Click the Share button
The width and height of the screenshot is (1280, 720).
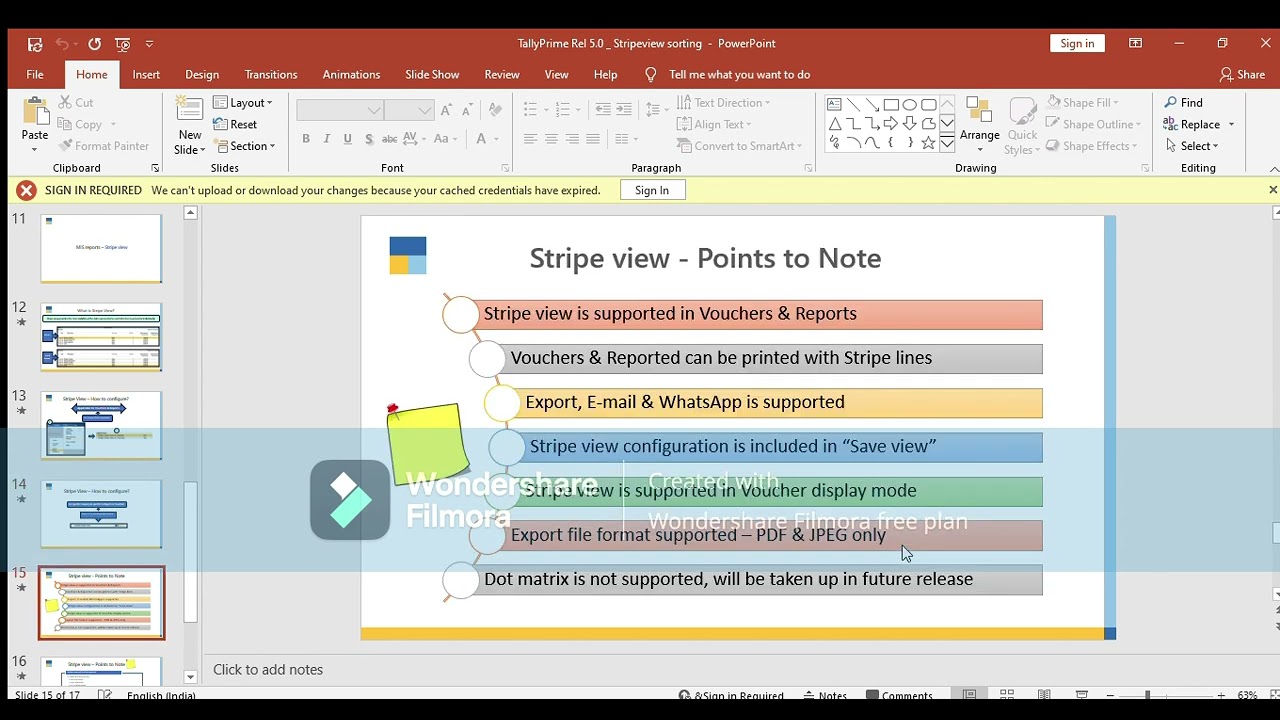1242,74
